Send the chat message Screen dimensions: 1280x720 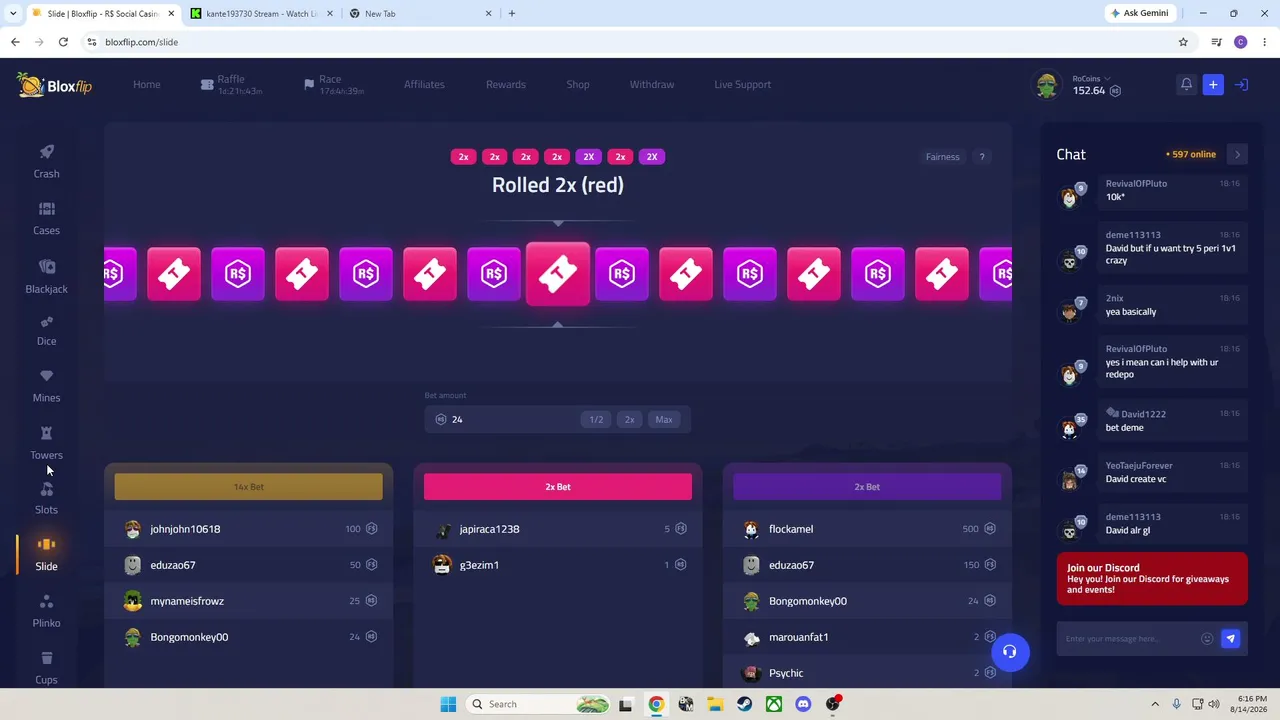point(1231,639)
